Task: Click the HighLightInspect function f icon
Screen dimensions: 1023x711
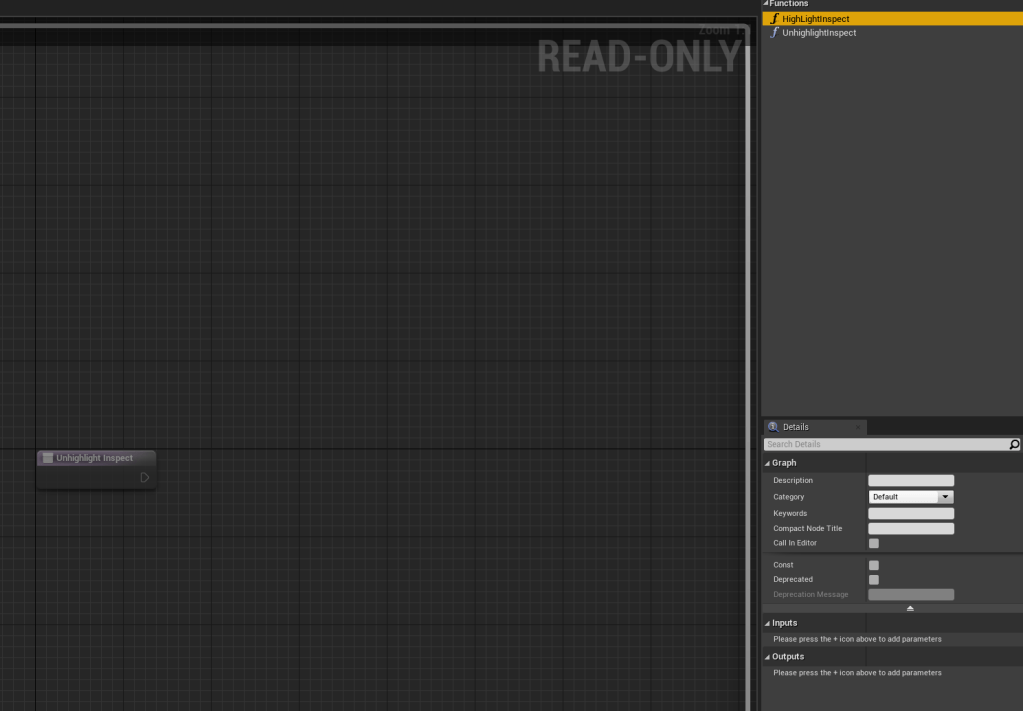Action: coord(774,19)
